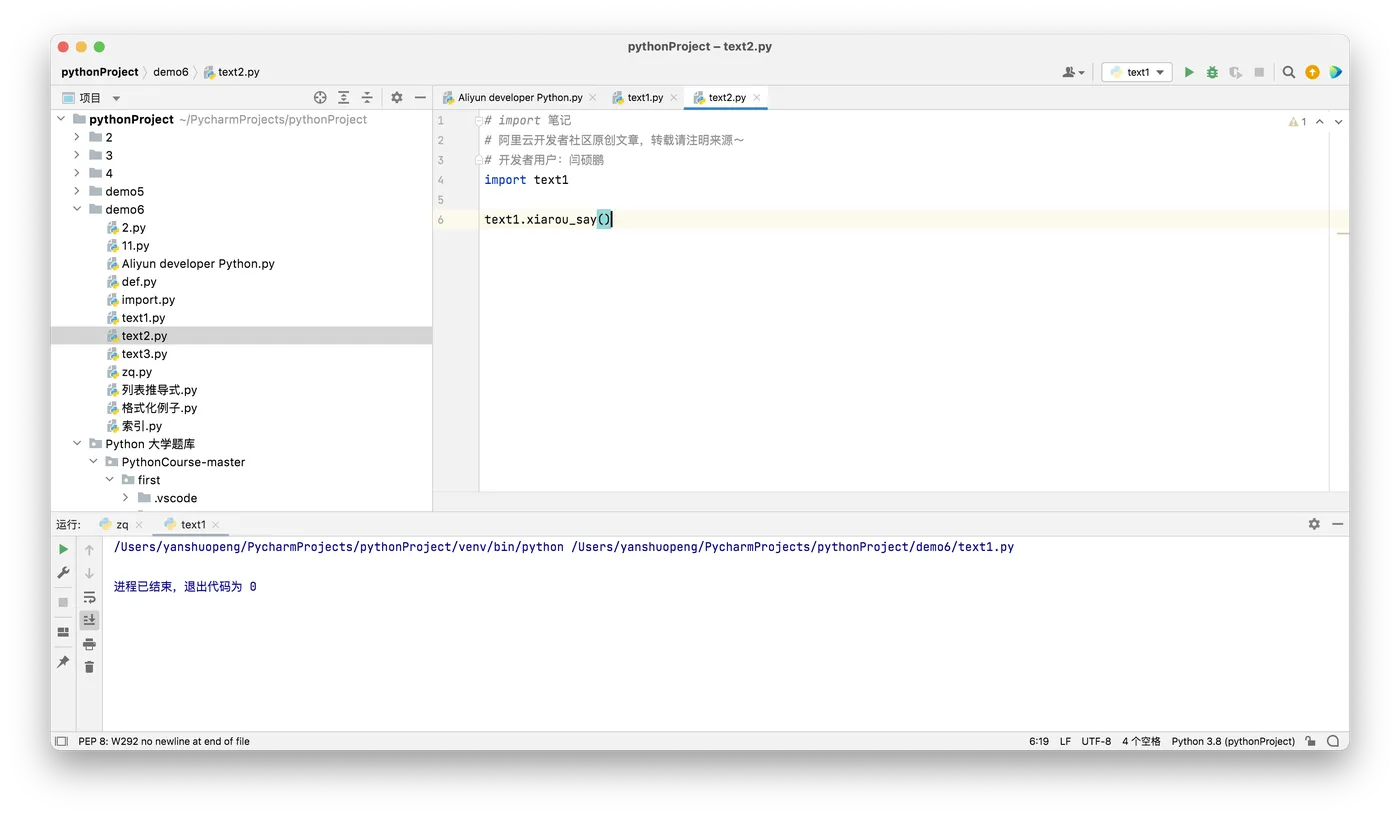The width and height of the screenshot is (1400, 817).
Task: Run with coverage icon in the toolbar
Action: 1236,72
